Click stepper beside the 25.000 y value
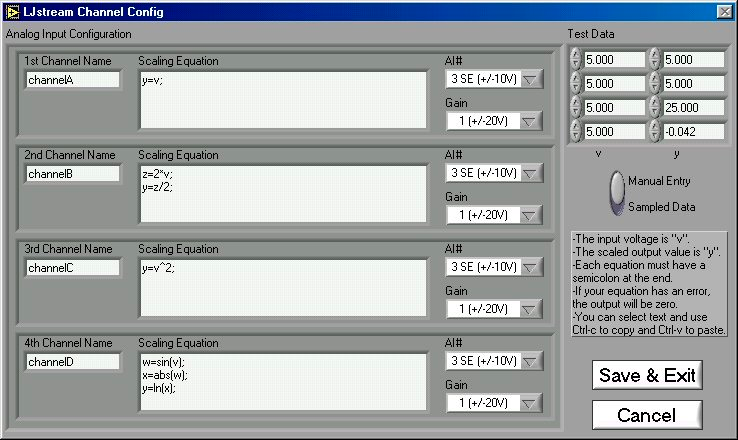 click(x=656, y=107)
